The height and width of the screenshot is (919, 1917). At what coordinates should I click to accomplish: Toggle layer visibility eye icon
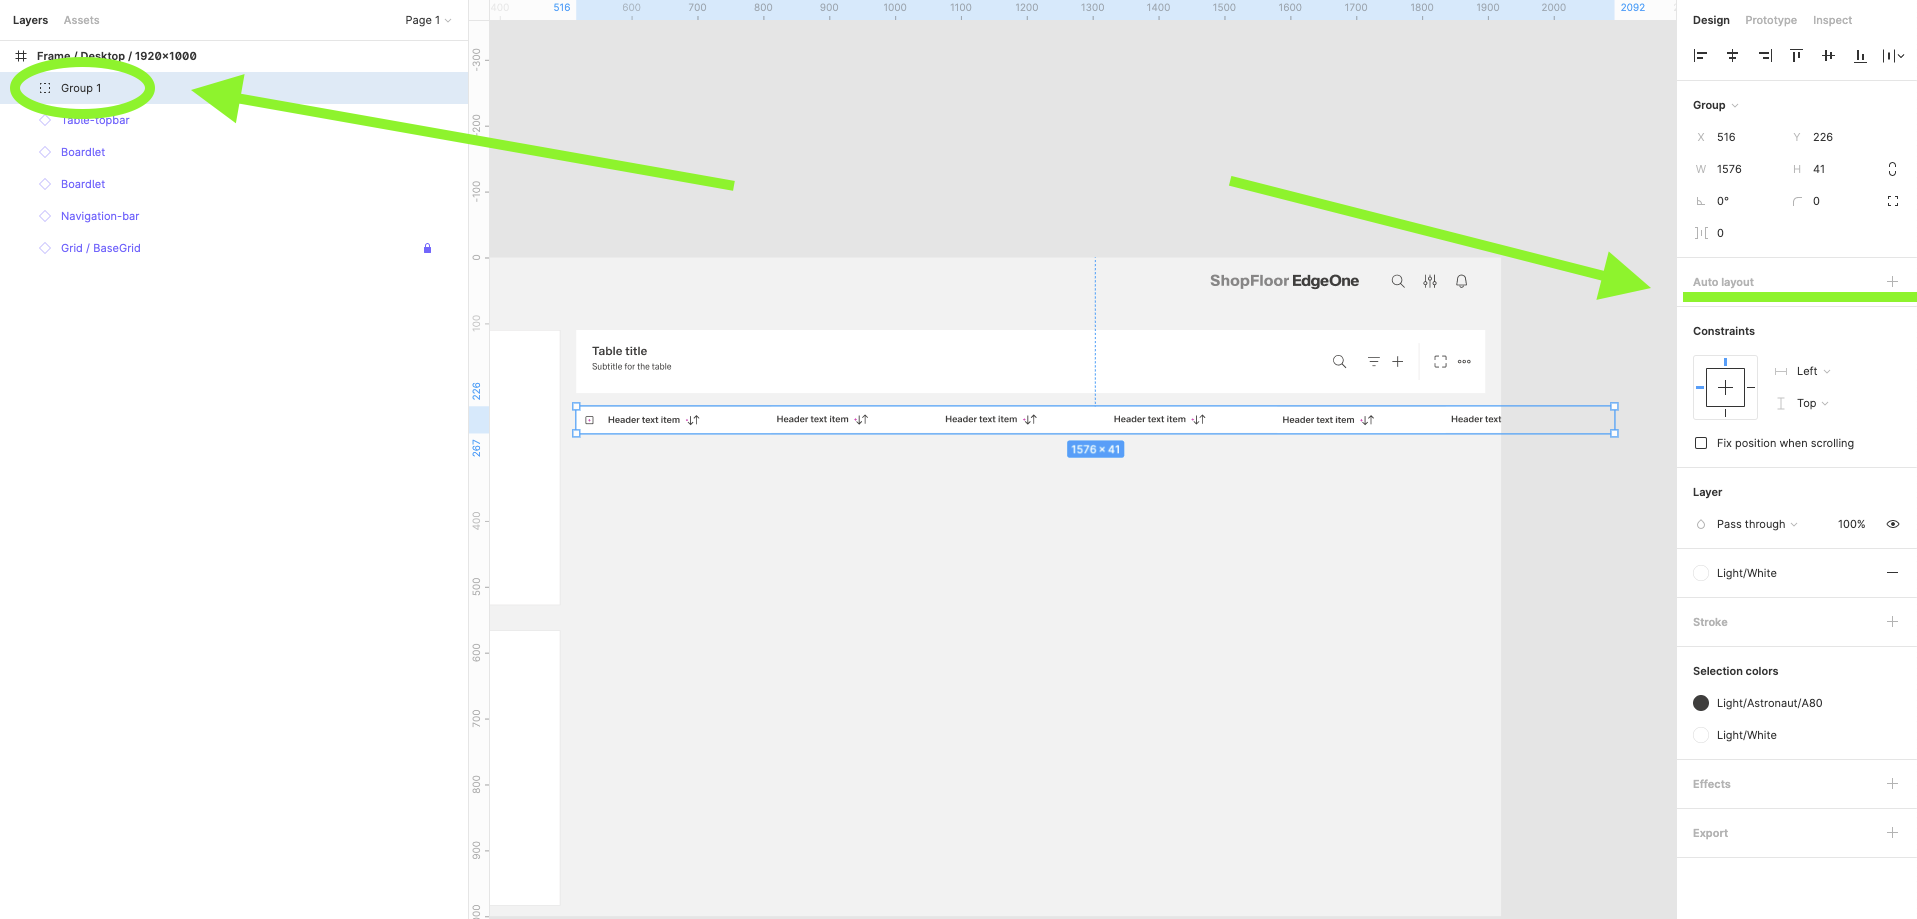point(1892,524)
